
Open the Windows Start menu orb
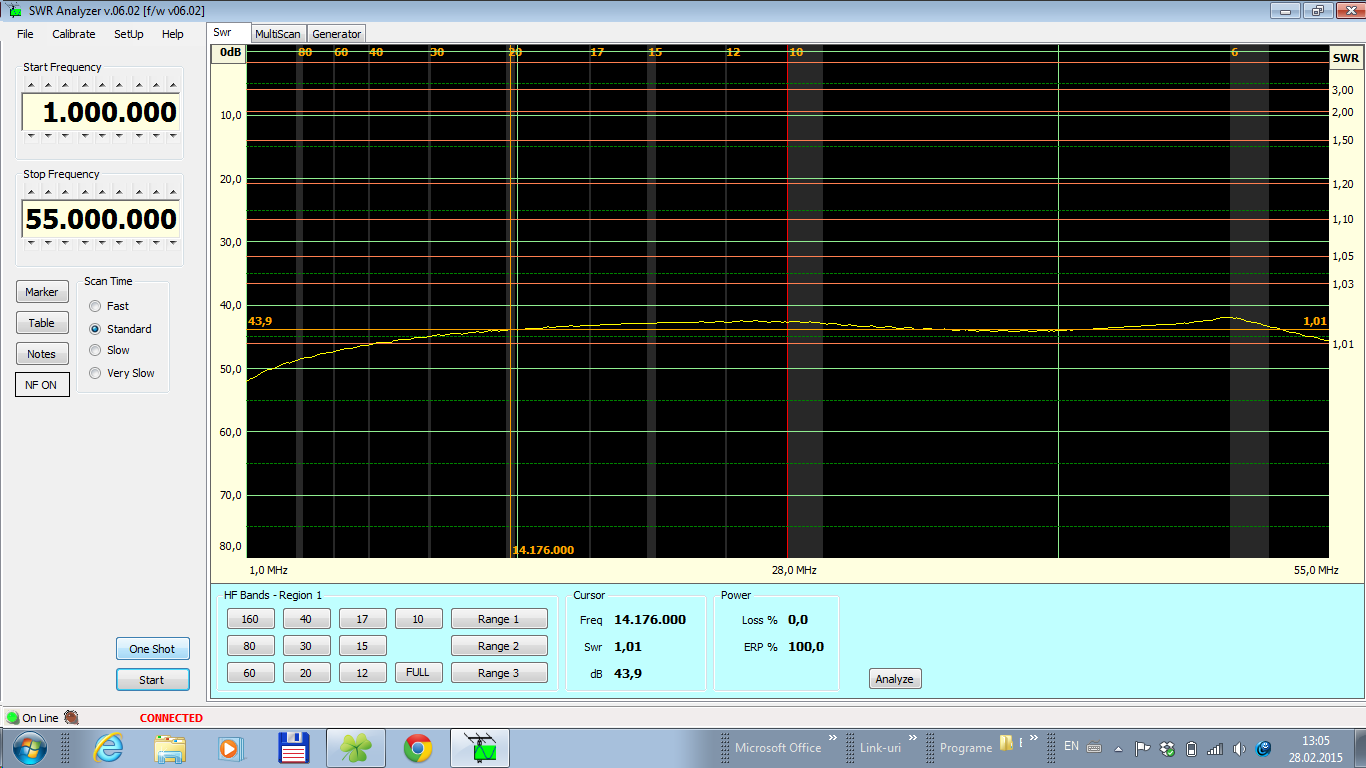pyautogui.click(x=28, y=748)
